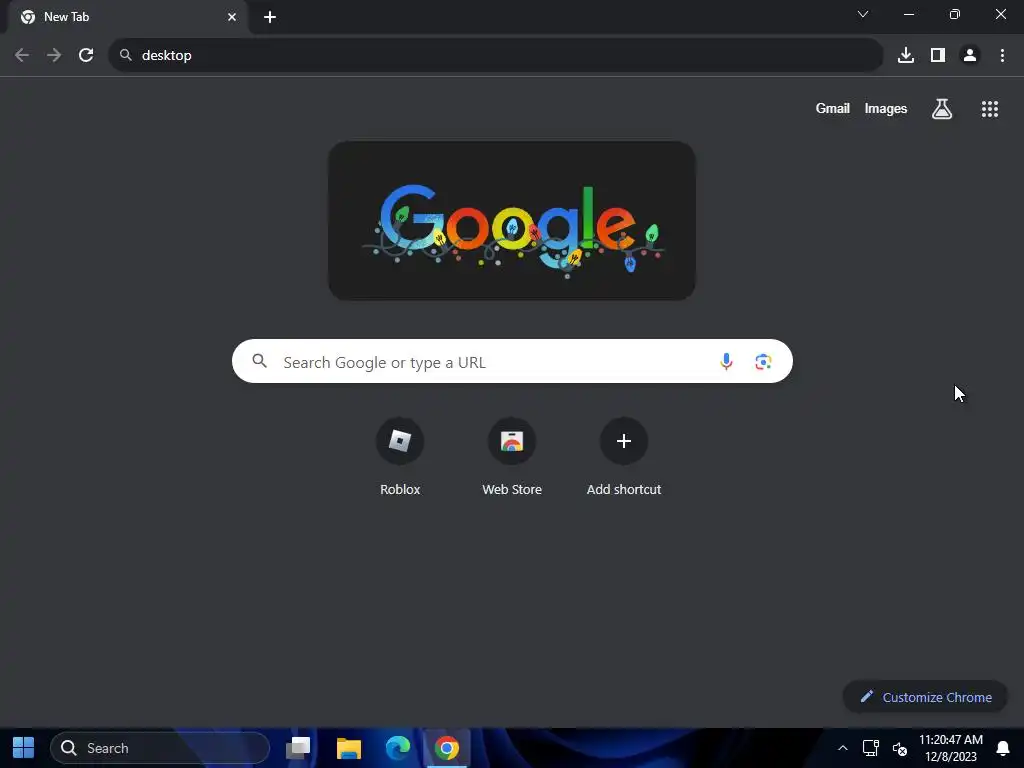This screenshot has height=768, width=1024.
Task: Close the New Tab tab
Action: tap(232, 17)
